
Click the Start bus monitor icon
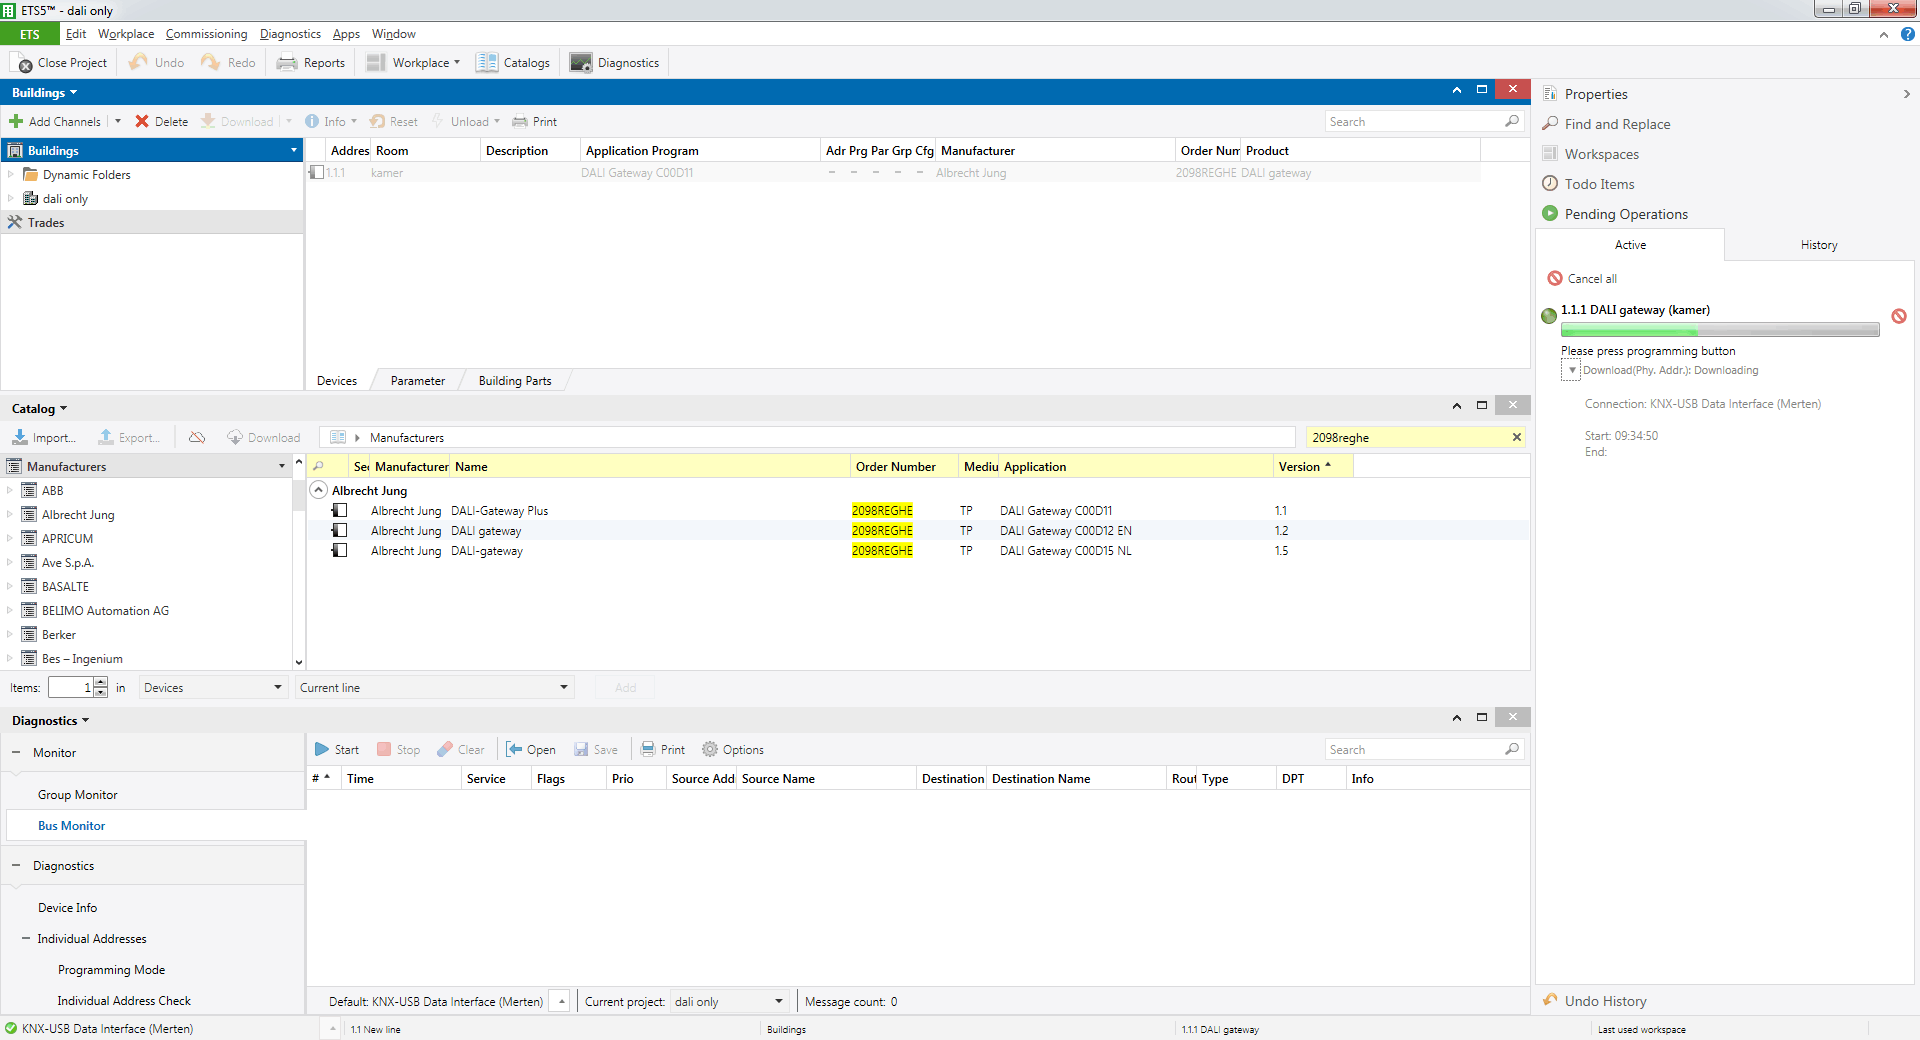pyautogui.click(x=322, y=750)
